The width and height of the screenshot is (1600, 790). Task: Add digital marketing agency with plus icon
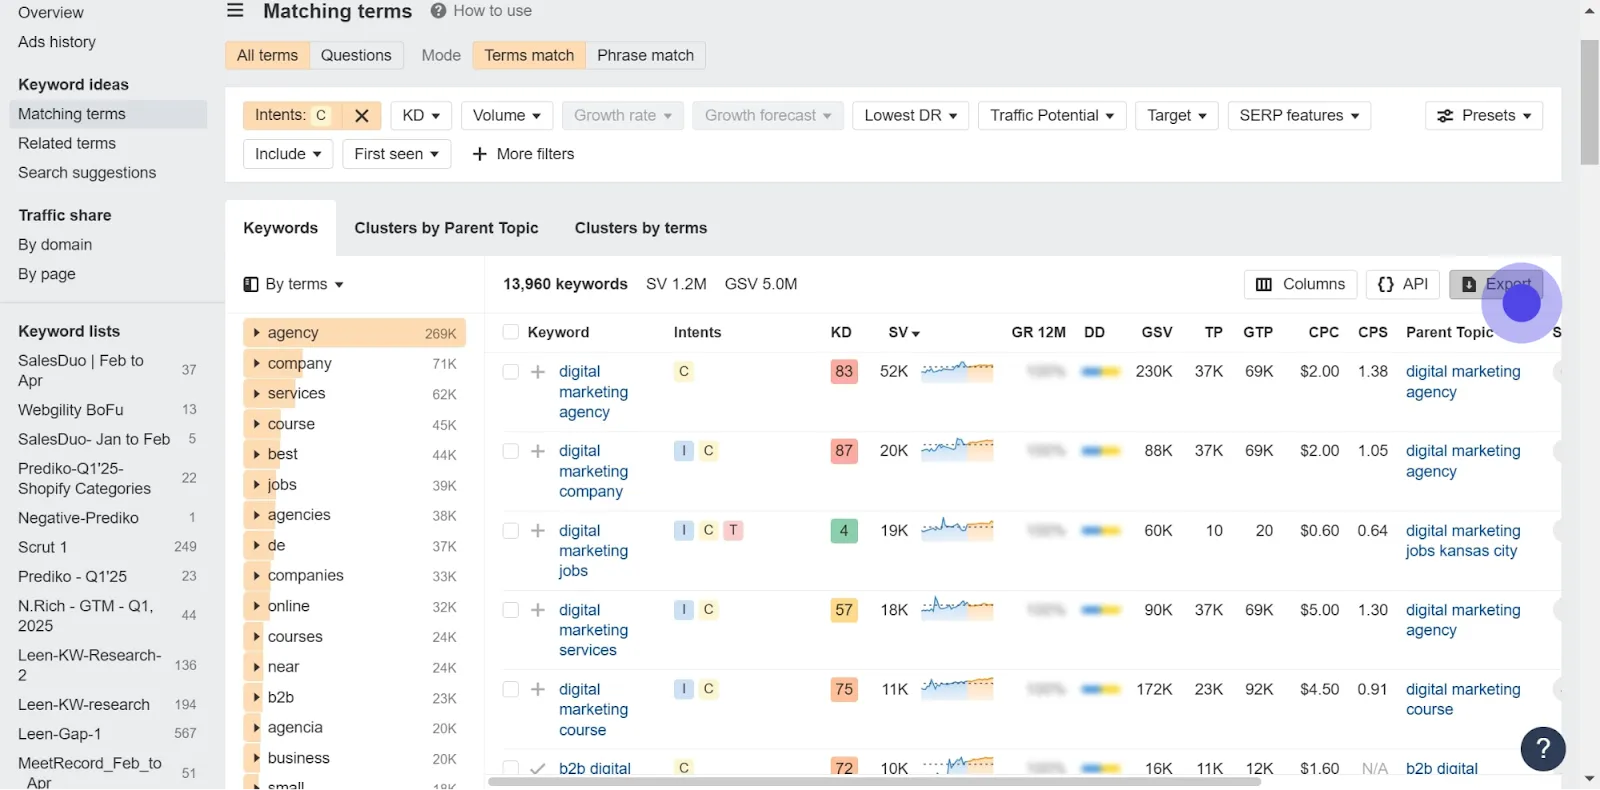(x=538, y=372)
